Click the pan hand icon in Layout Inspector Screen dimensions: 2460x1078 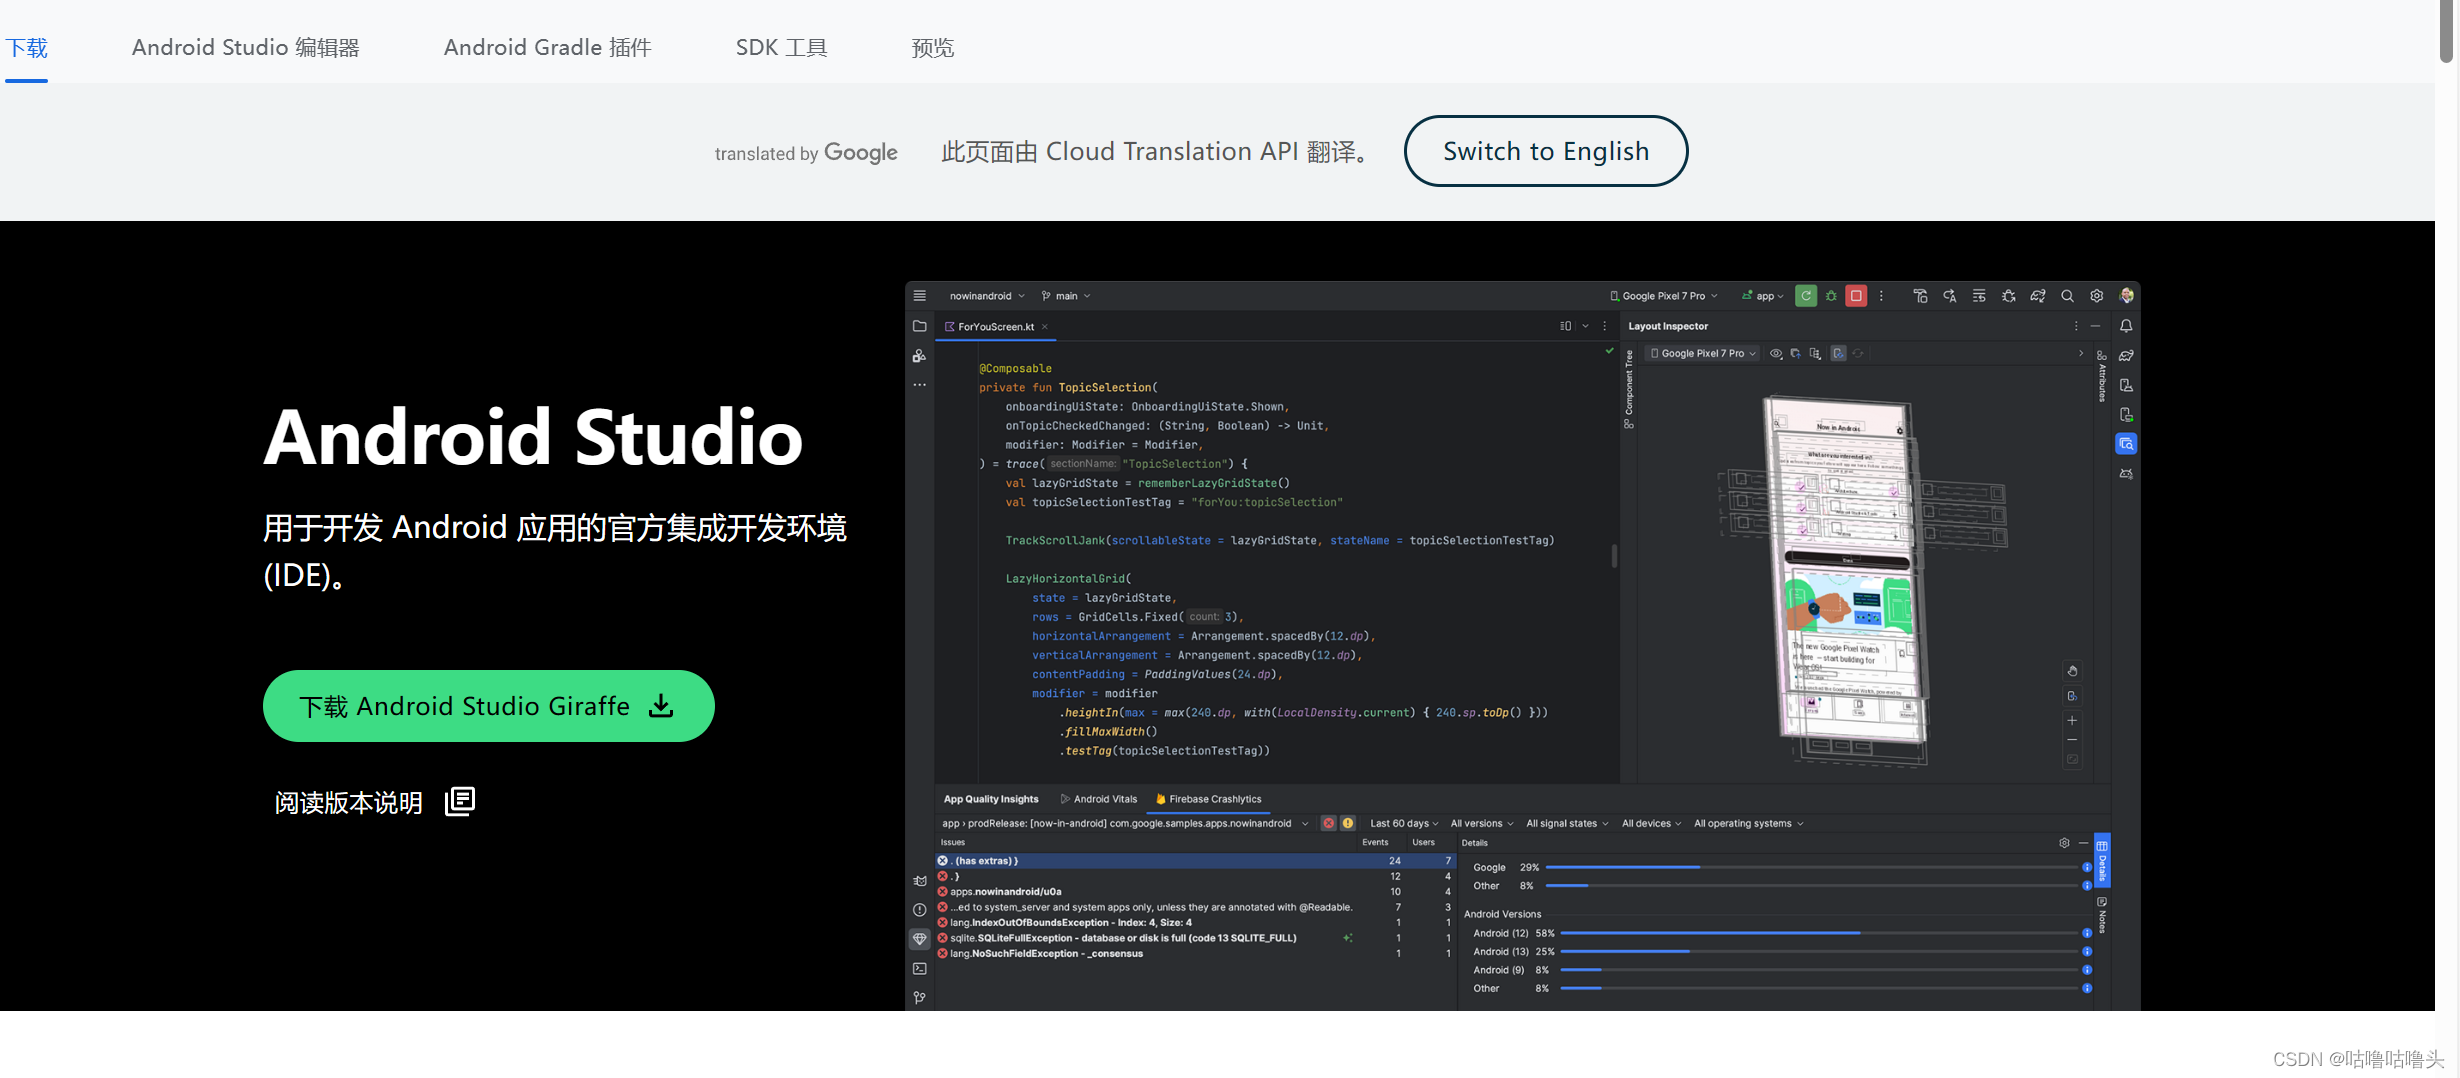(x=2072, y=671)
